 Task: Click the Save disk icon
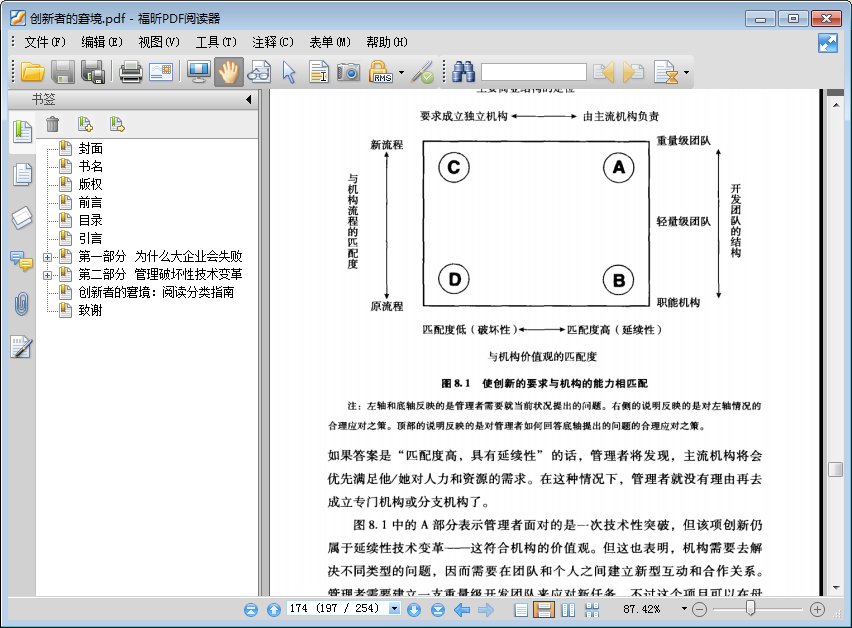tap(62, 72)
